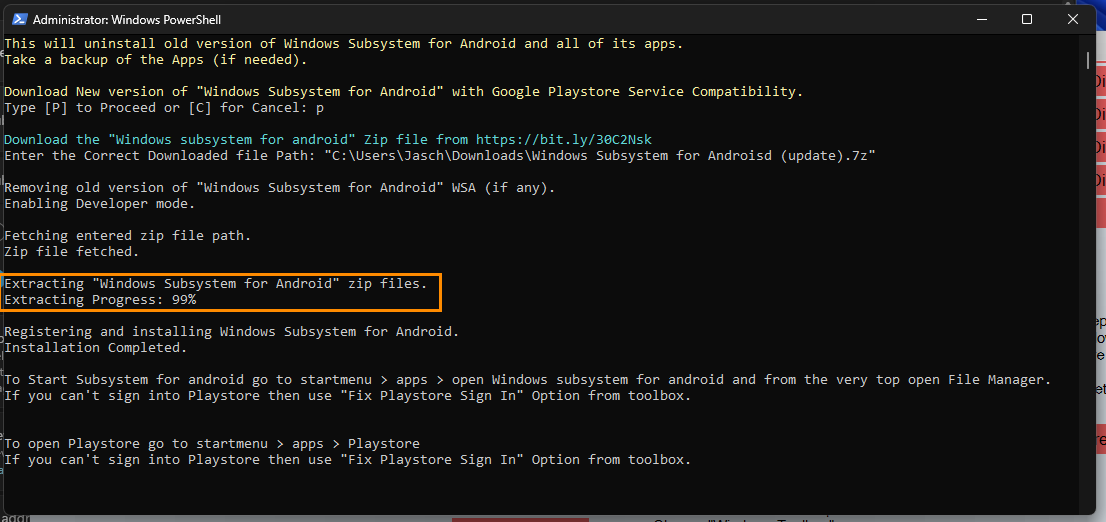1106x522 pixels.
Task: Click the "To open Playstore go to startmenu" line
Action: tap(212, 444)
